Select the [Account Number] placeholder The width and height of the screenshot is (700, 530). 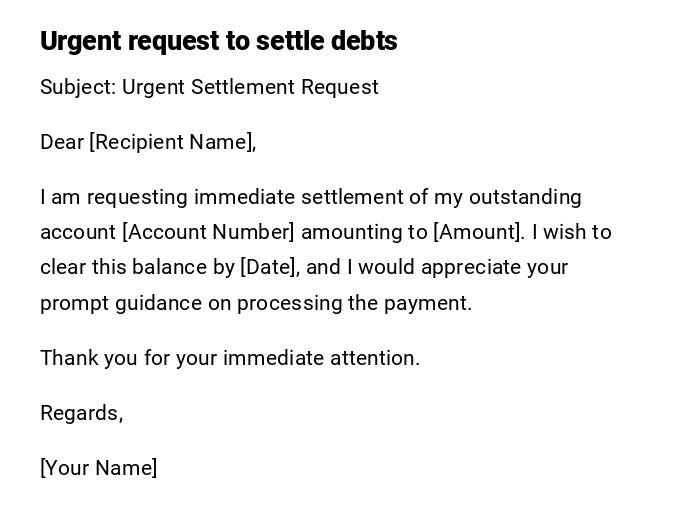click(208, 232)
